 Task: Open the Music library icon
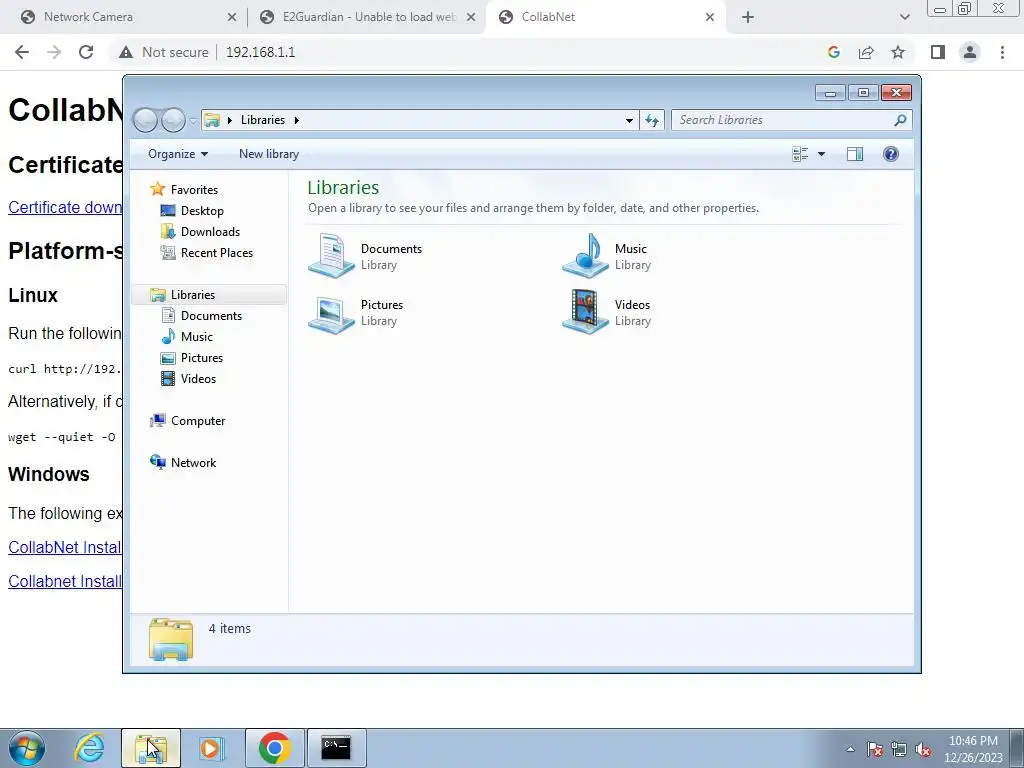click(x=585, y=255)
